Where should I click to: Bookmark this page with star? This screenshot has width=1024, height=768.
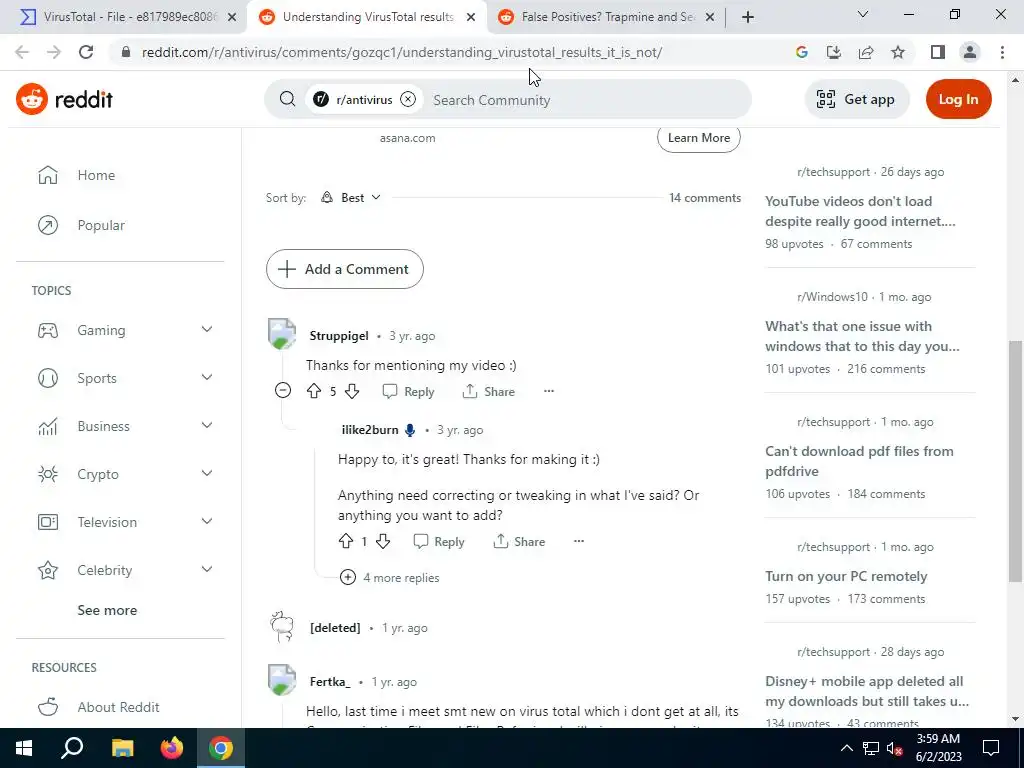point(898,52)
